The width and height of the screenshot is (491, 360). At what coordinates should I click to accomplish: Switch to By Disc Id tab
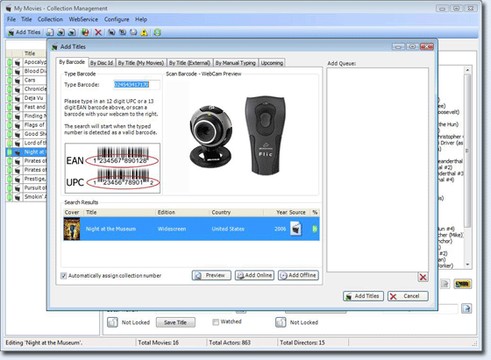coord(102,63)
